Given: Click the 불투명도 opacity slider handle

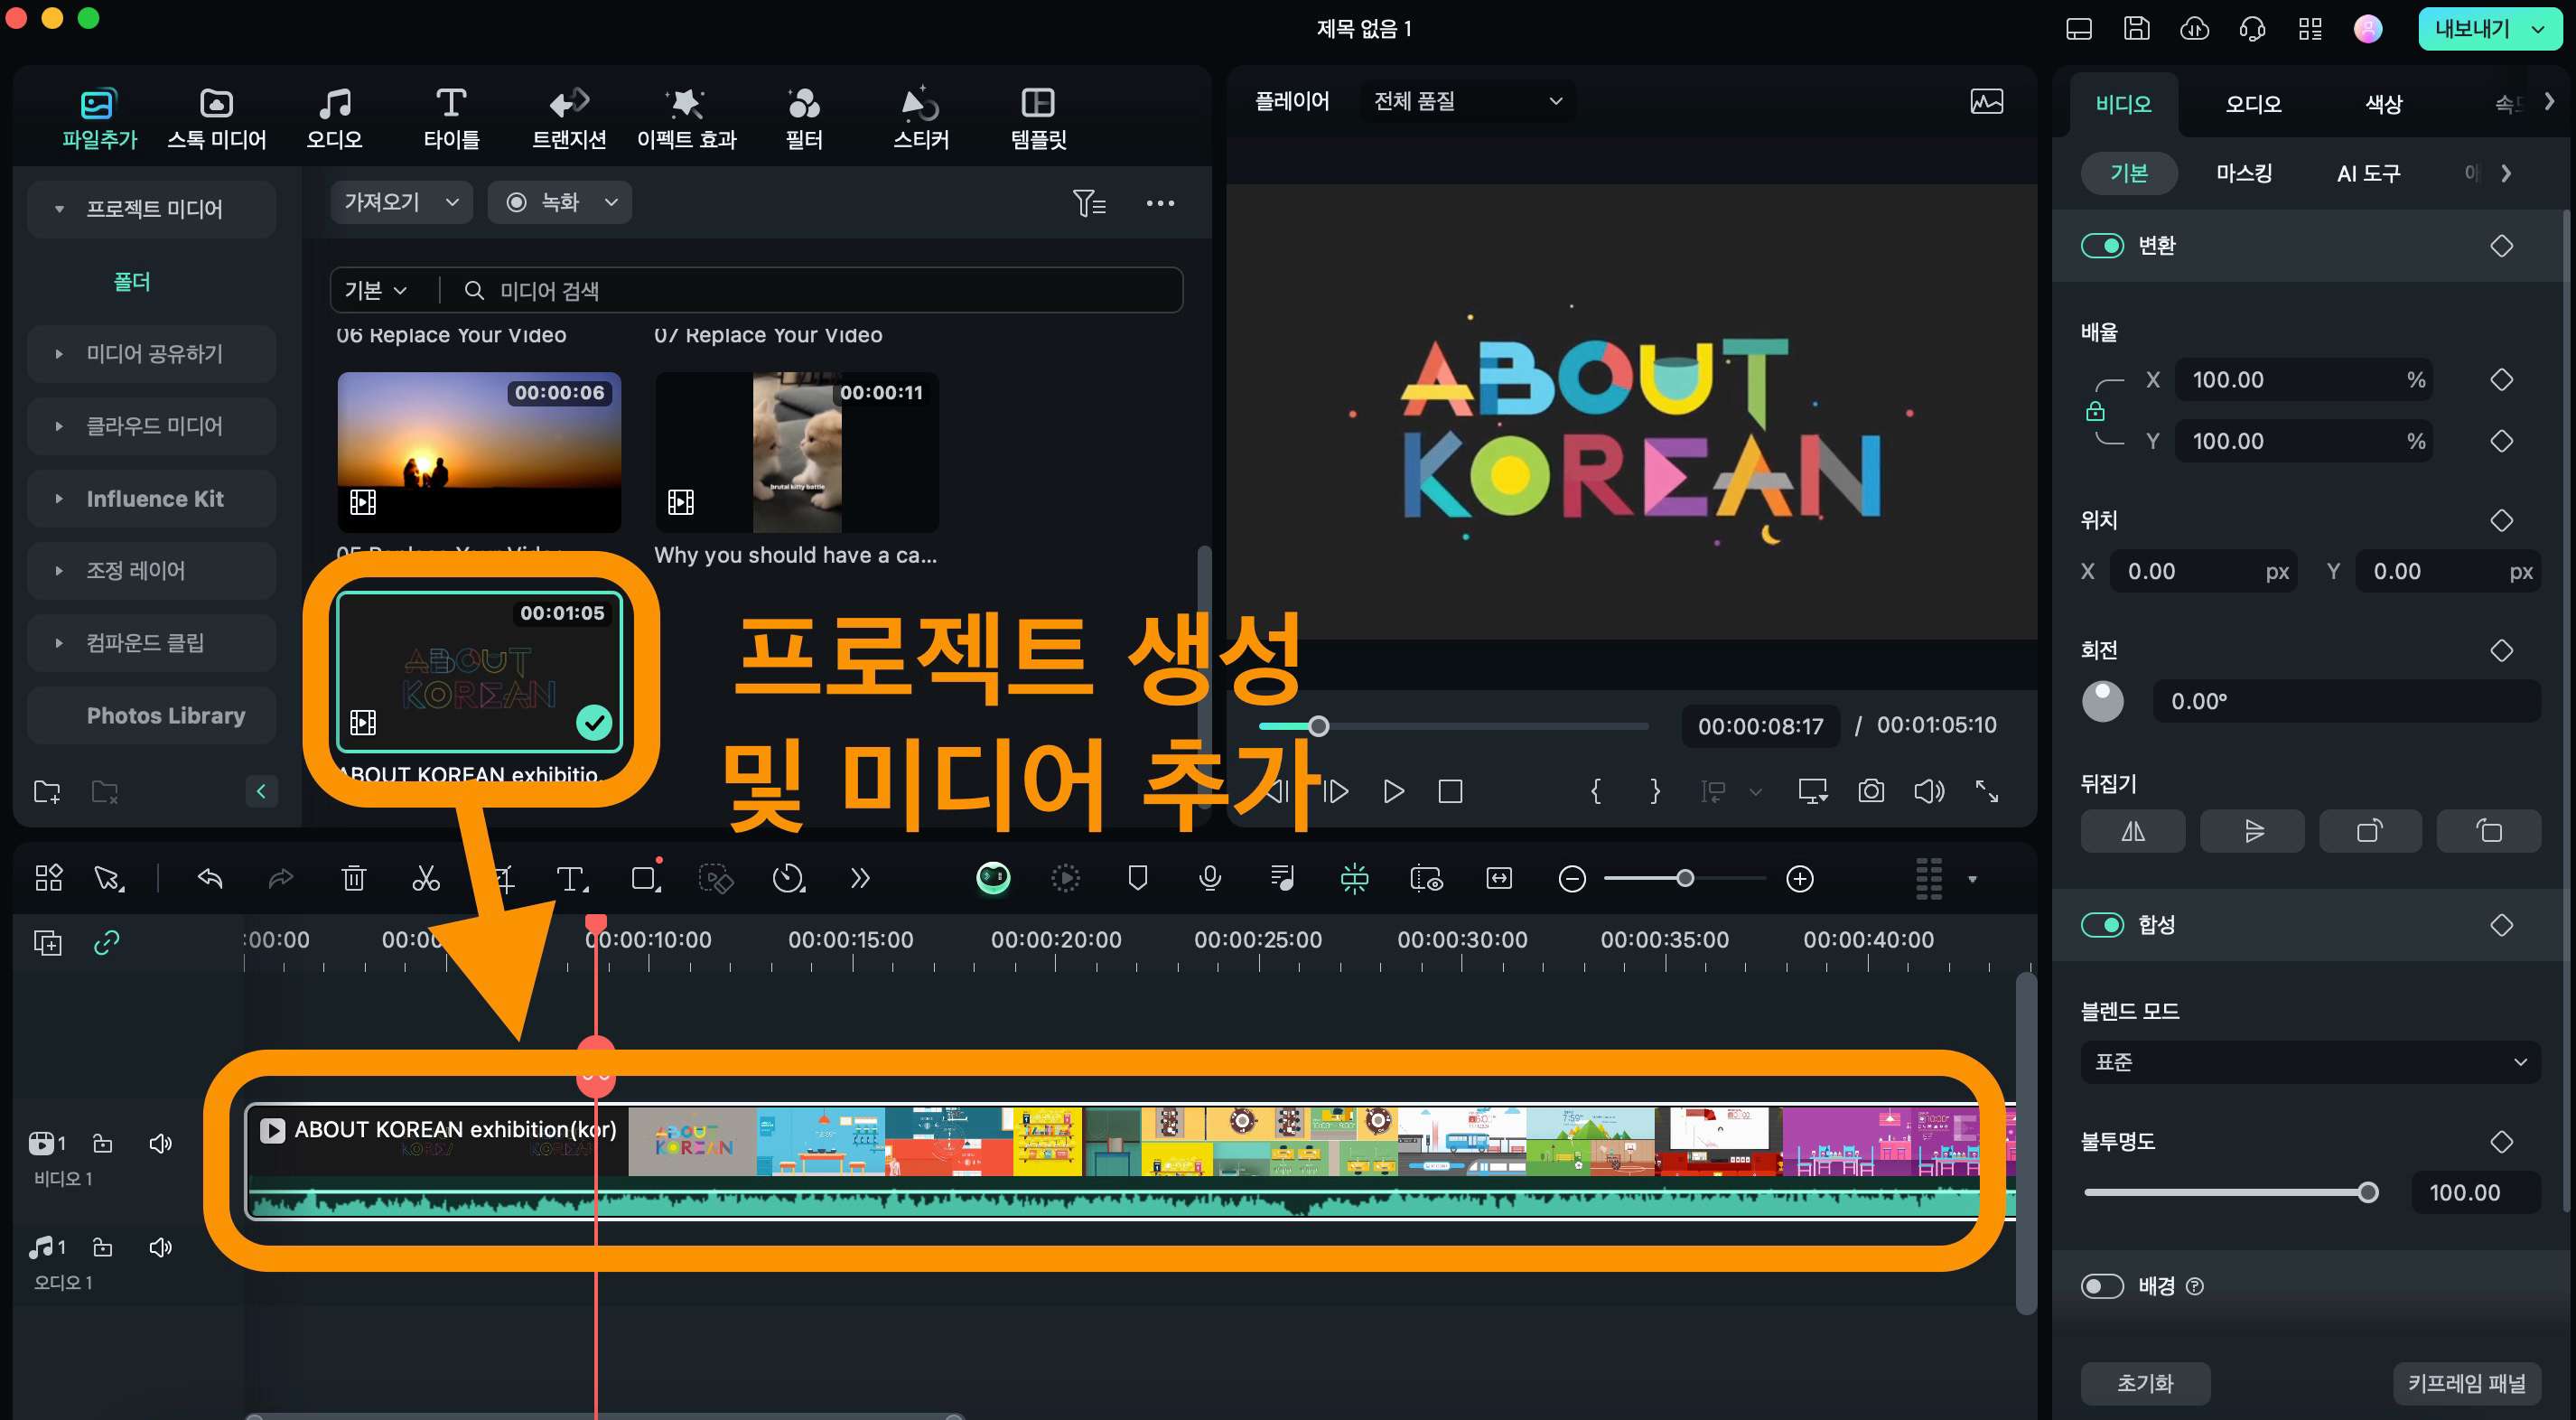Looking at the screenshot, I should coord(2367,1192).
